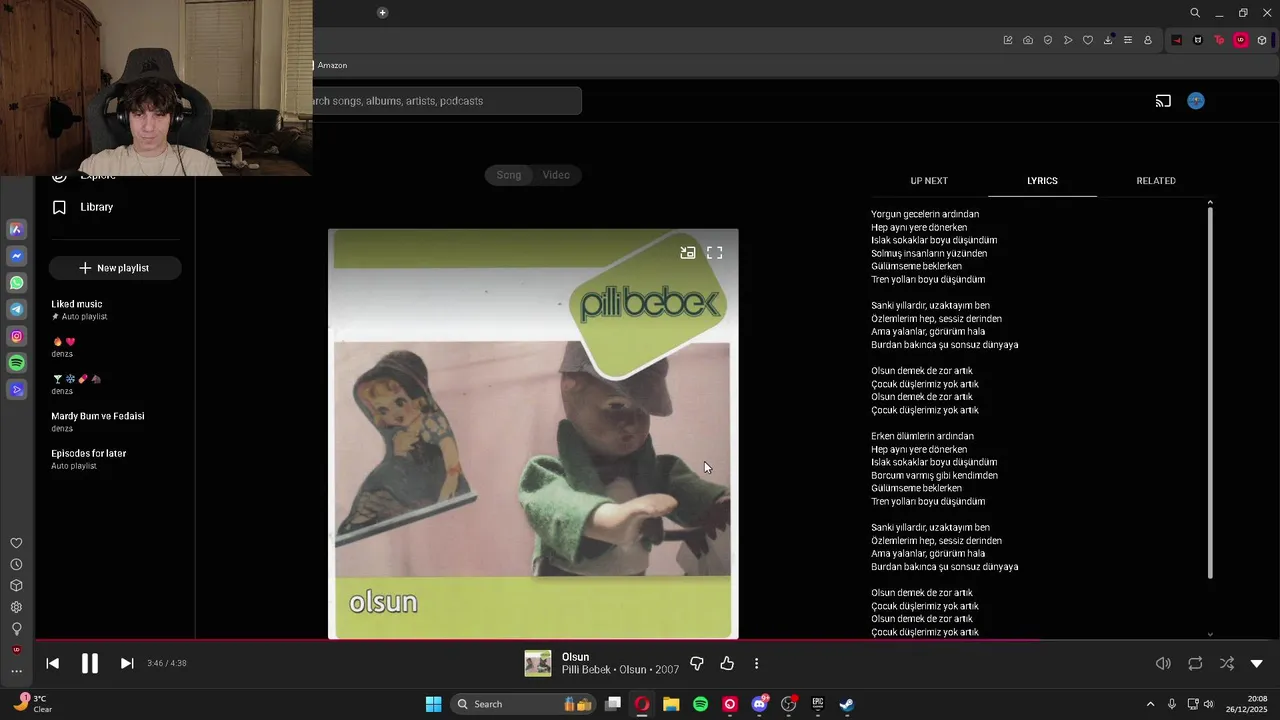Open Opera's Aria AI sidebar icon
Viewport: 1280px width, 720px height.
point(16,229)
